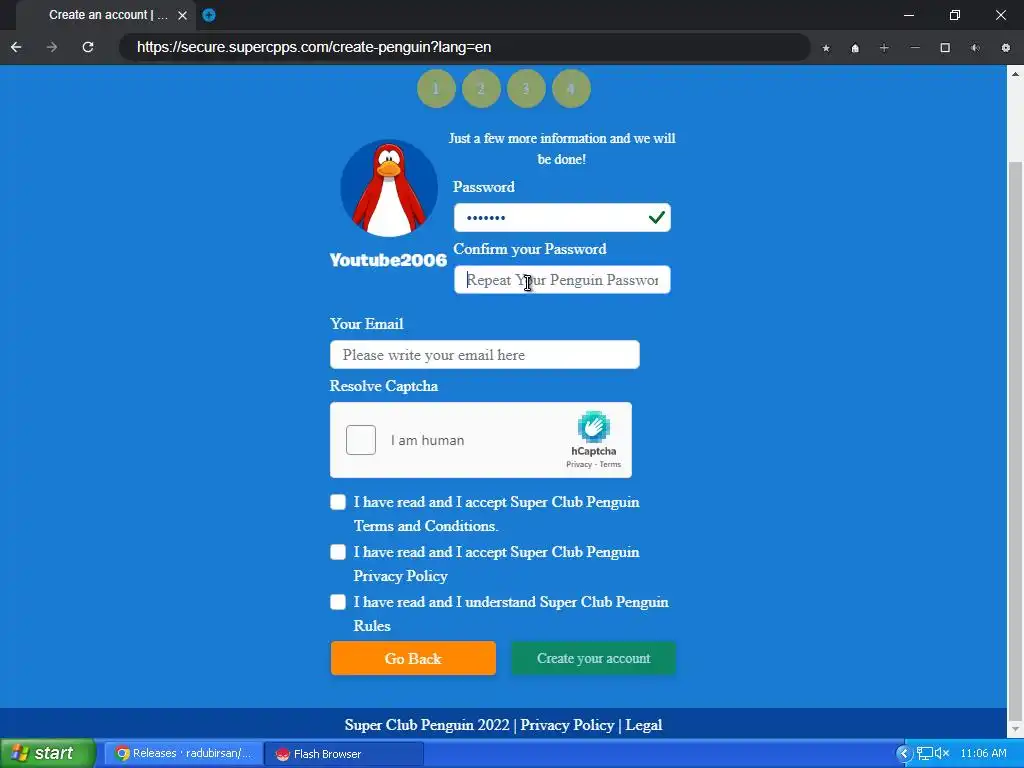Click the red penguin avatar image
This screenshot has height=768, width=1024.
pyautogui.click(x=389, y=188)
